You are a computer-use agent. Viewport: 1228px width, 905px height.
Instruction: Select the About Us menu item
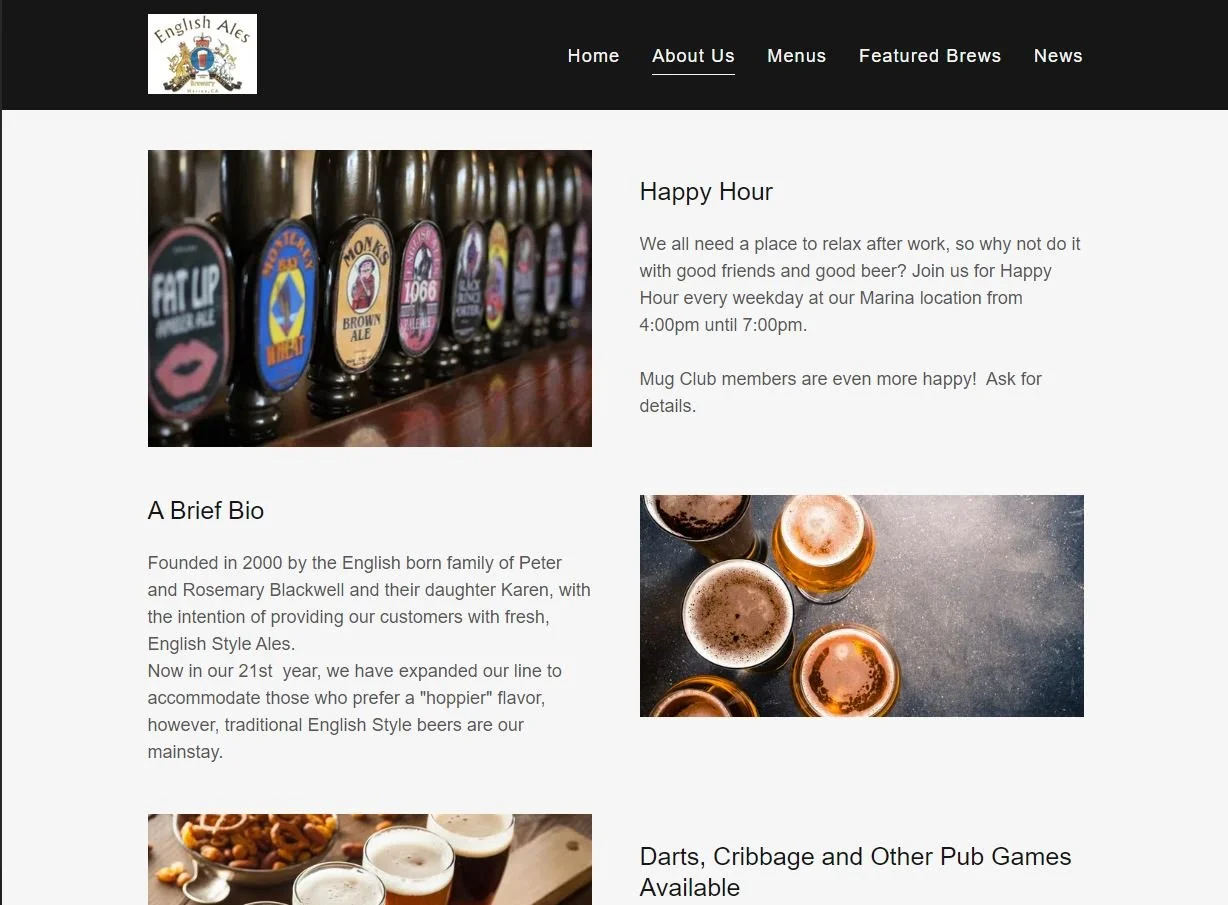point(693,56)
